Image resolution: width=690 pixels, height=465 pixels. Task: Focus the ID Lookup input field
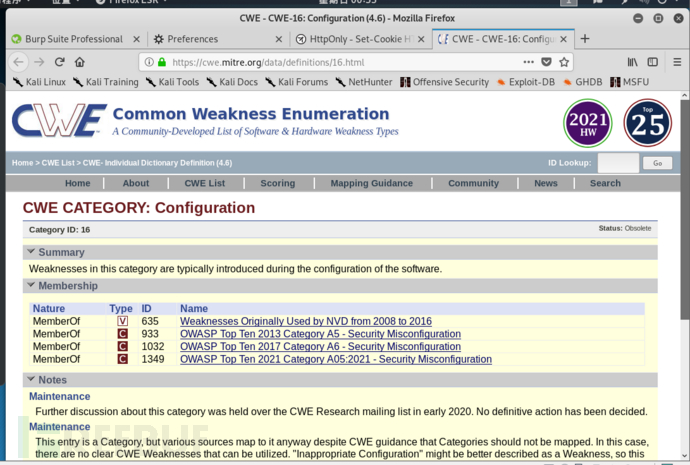(618, 163)
